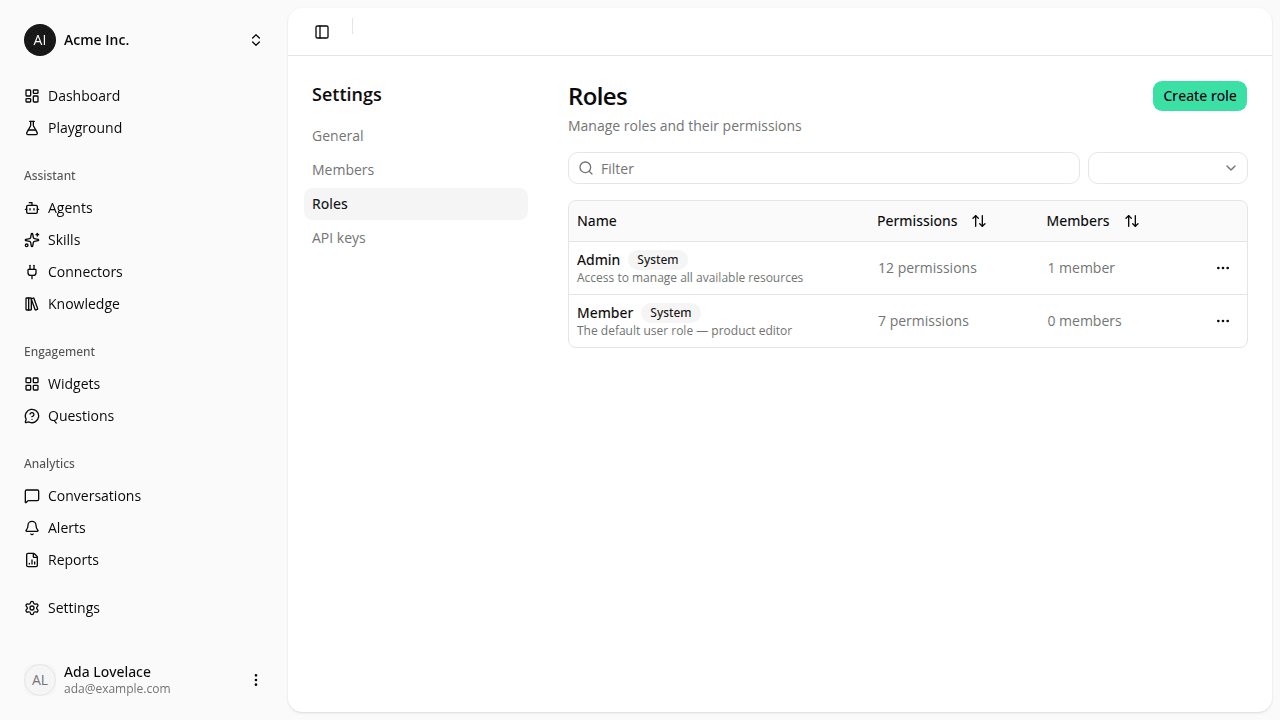Open the empty dropdown beside Filter
Image resolution: width=1280 pixels, height=720 pixels.
1168,168
